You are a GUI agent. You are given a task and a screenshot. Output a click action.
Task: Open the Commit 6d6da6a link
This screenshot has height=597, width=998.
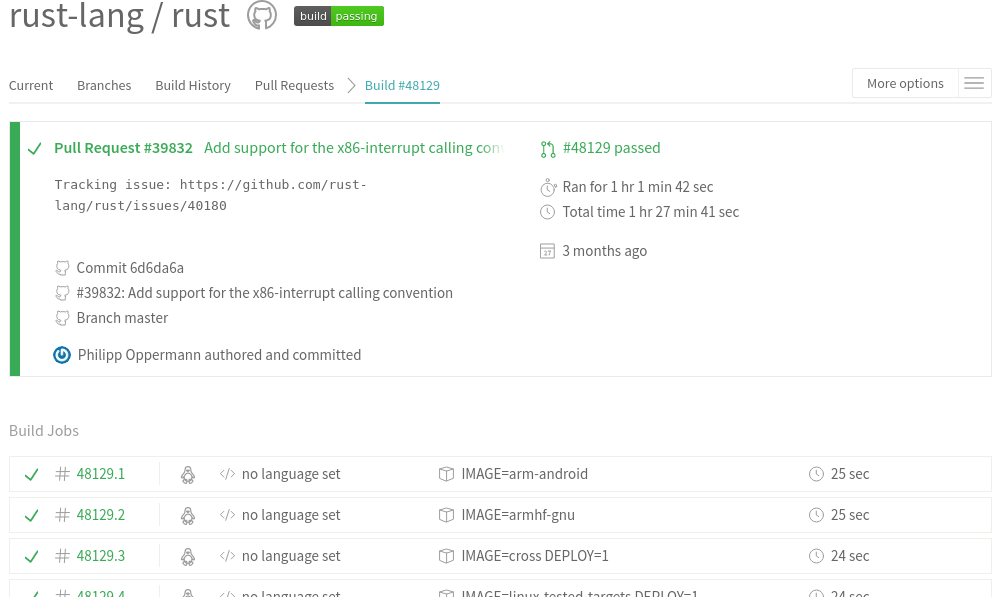coord(130,268)
